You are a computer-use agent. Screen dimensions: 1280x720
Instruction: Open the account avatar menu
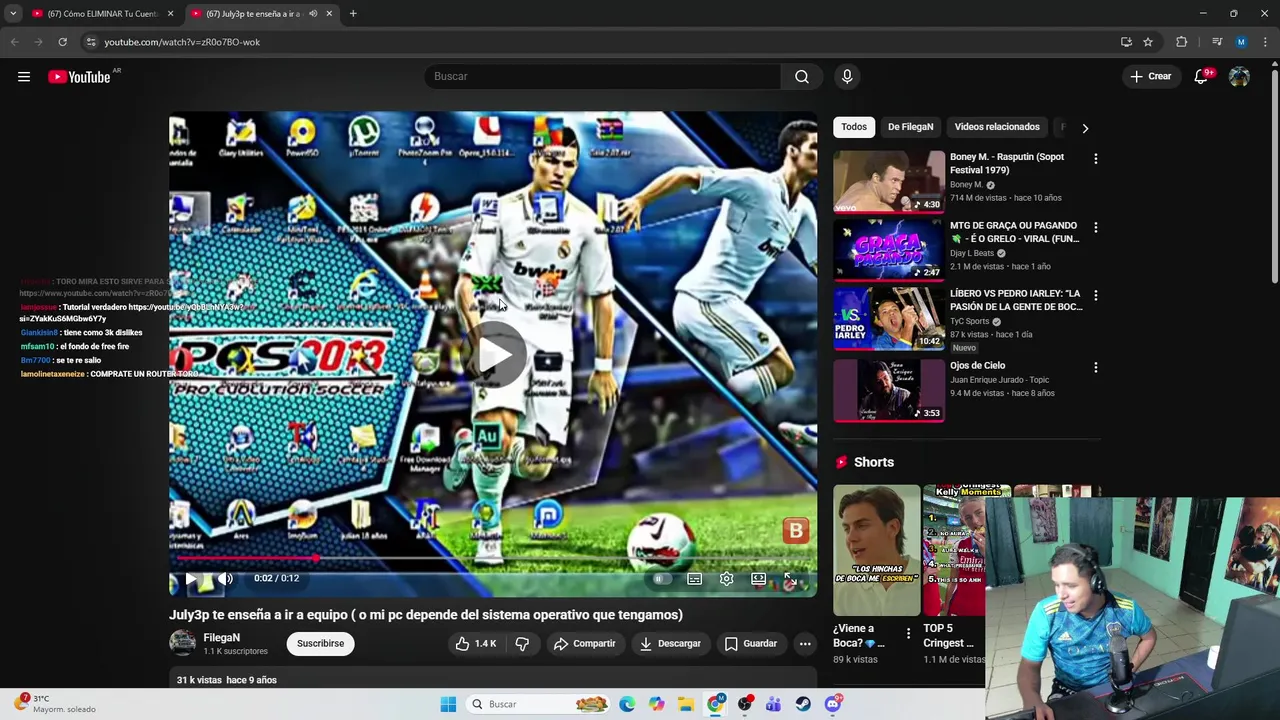tap(1239, 77)
